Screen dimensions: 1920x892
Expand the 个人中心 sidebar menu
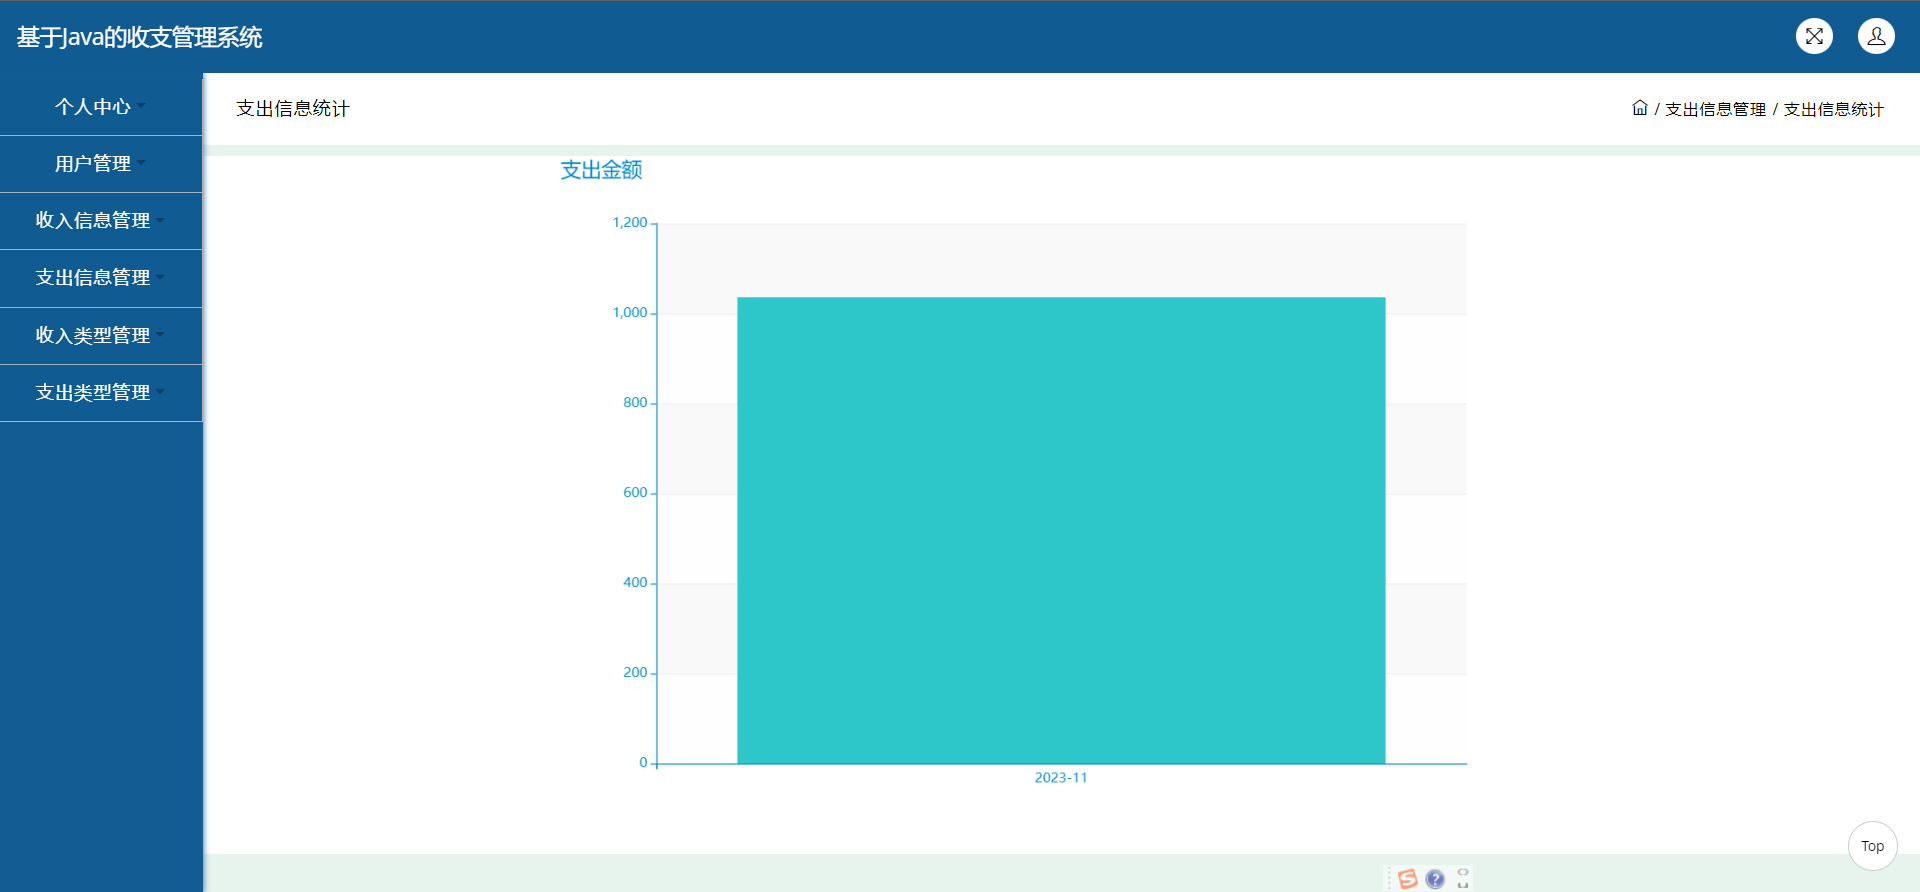pyautogui.click(x=101, y=107)
